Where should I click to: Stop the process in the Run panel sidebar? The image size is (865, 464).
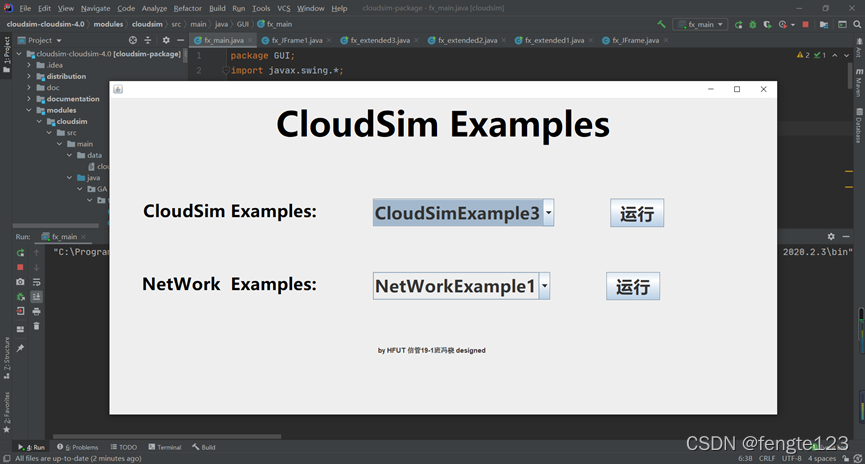[x=20, y=267]
